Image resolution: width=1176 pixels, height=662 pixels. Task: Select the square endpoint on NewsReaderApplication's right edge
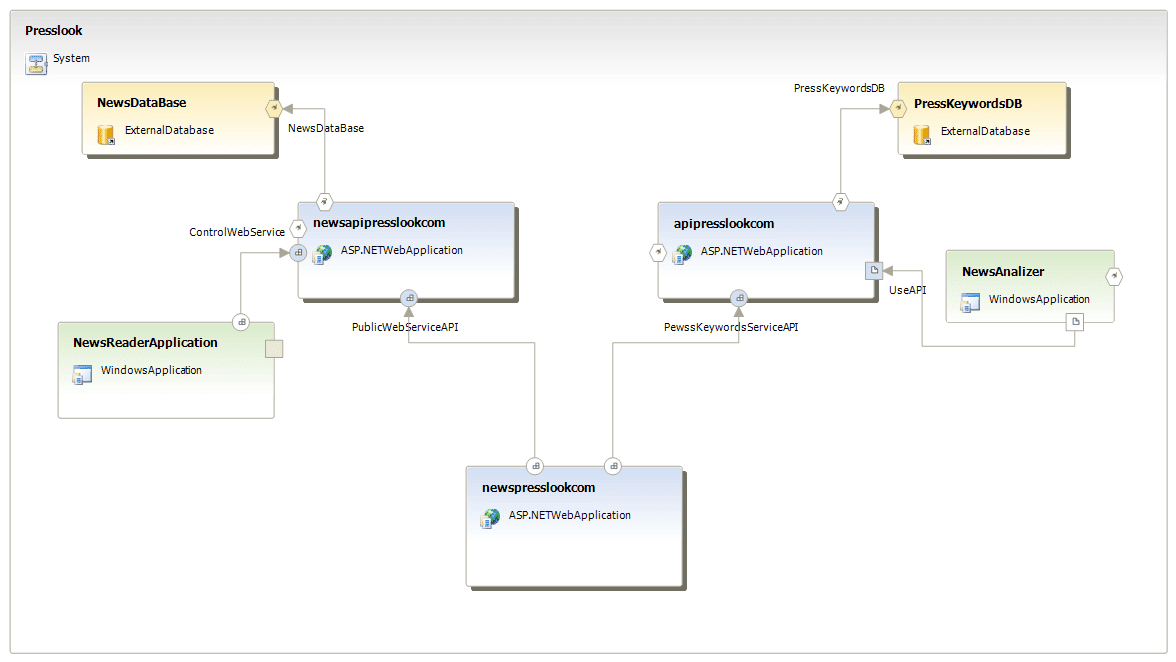coord(274,349)
